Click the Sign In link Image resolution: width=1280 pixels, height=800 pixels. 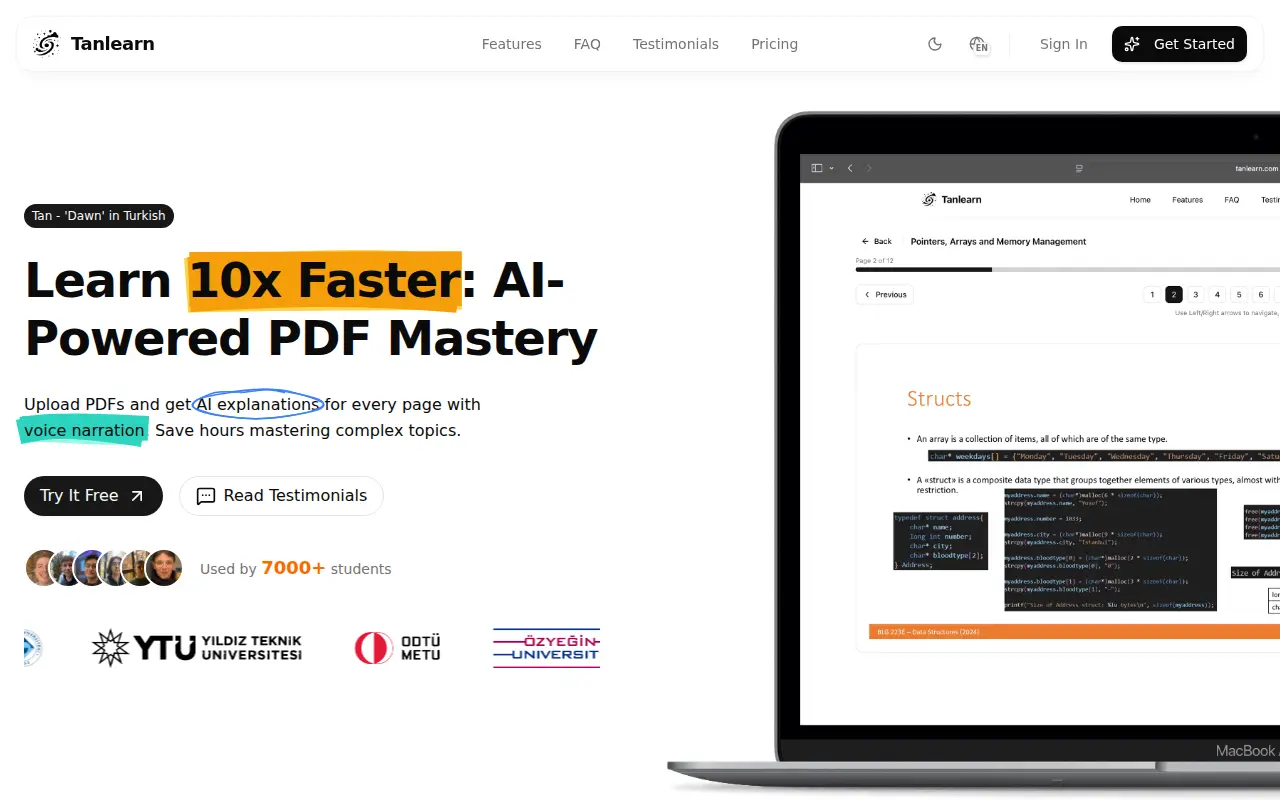[1063, 44]
